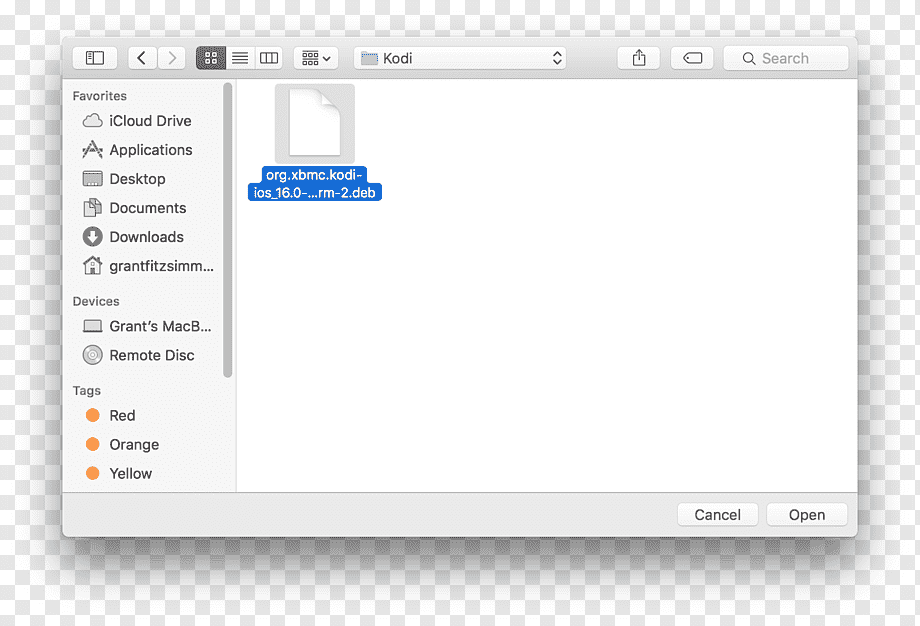The image size is (920, 626).
Task: Open Downloads in the sidebar
Action: [x=150, y=237]
